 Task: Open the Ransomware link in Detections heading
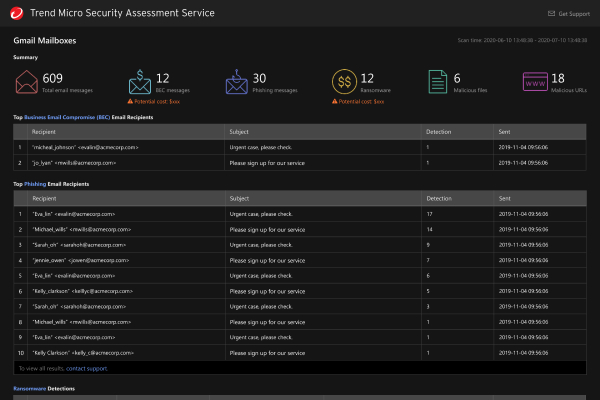tap(29, 389)
